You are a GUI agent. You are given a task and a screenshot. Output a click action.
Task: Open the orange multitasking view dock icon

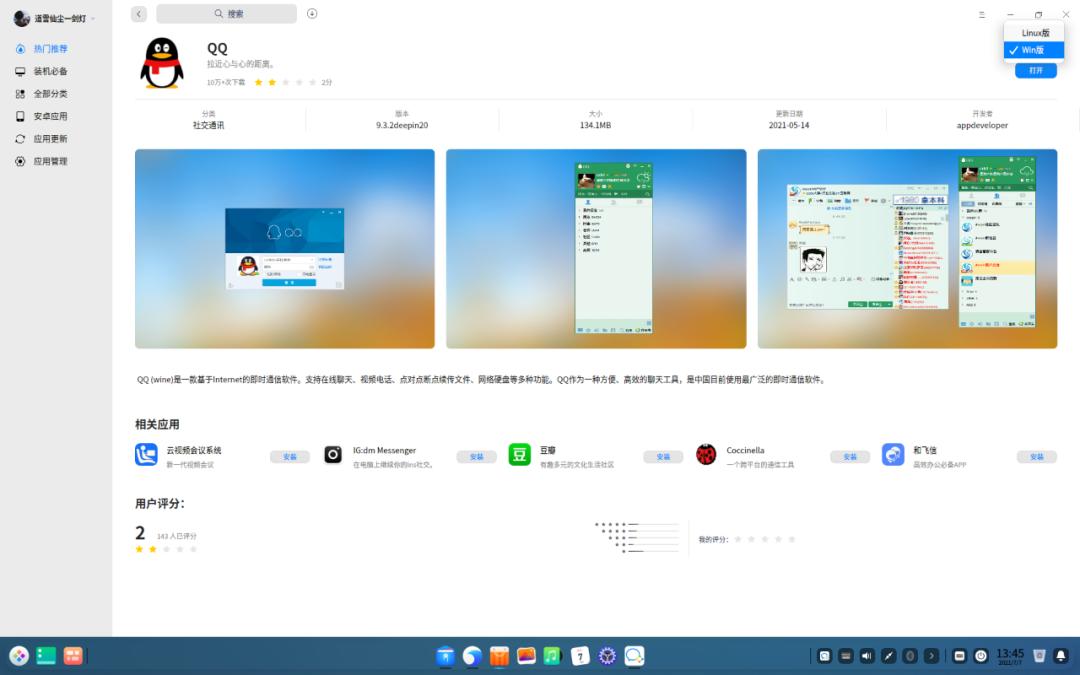pyautogui.click(x=73, y=656)
